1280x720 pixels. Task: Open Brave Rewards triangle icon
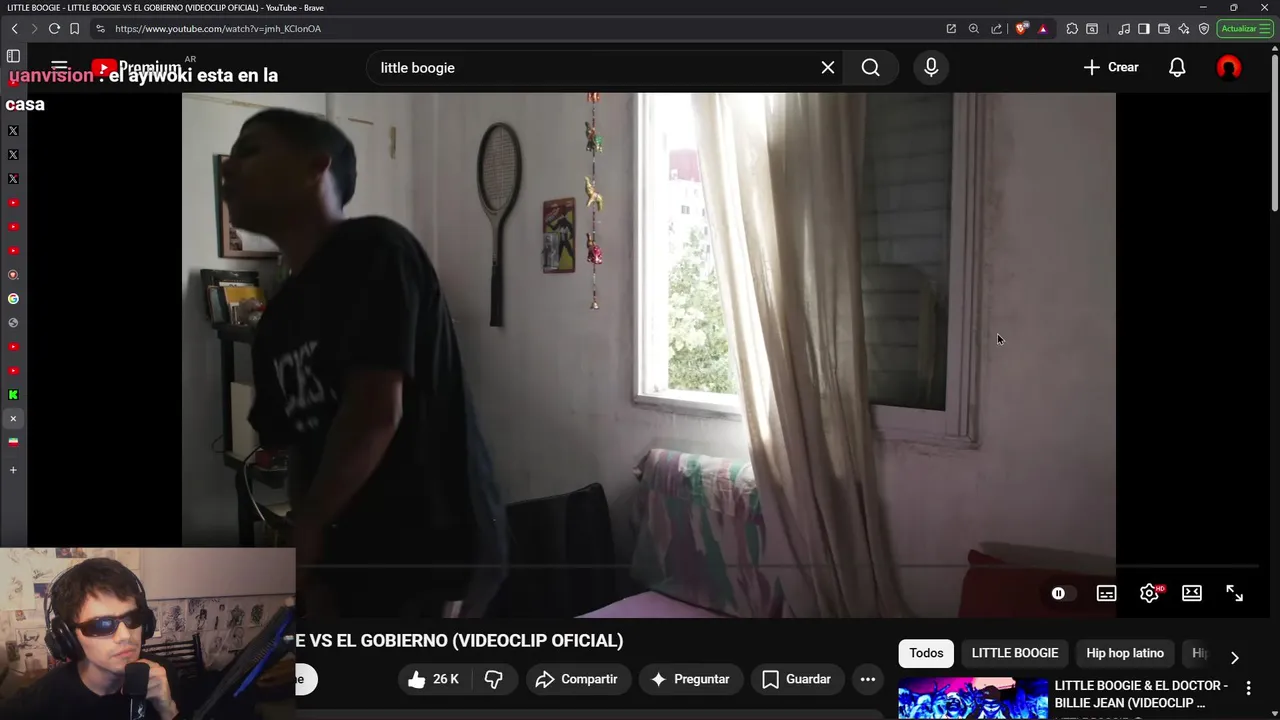pyautogui.click(x=1043, y=29)
